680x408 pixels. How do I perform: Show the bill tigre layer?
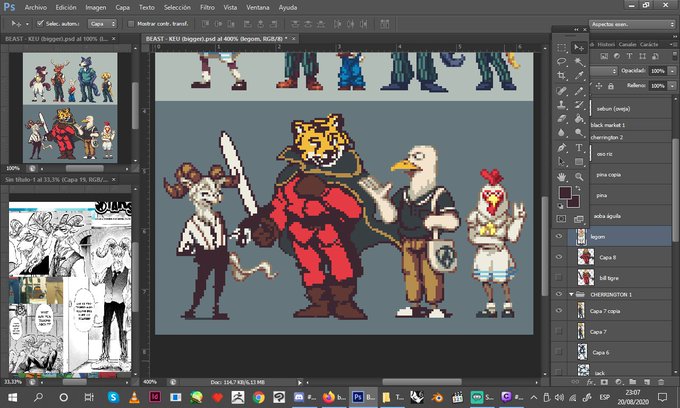[559, 277]
